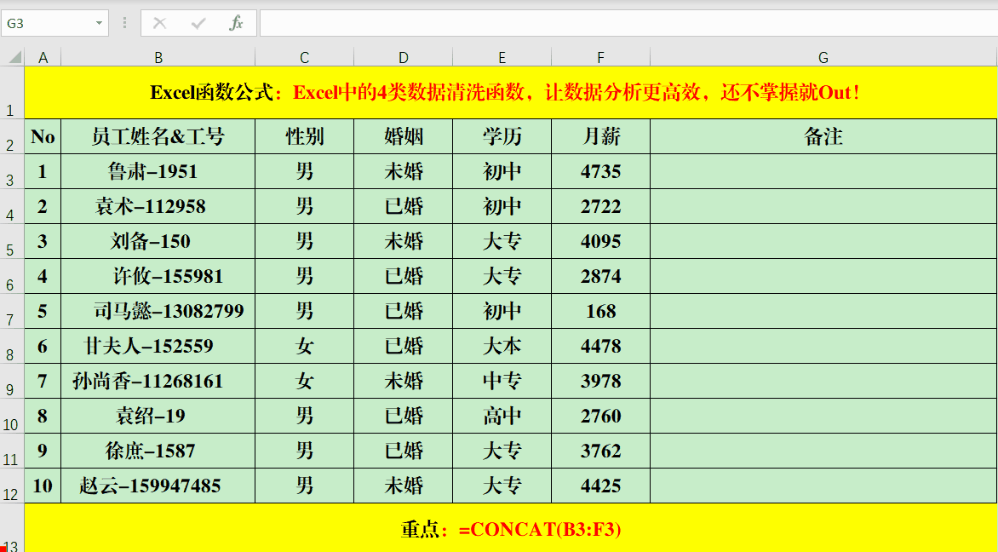Select cell 袁绍–19

[x=158, y=416]
